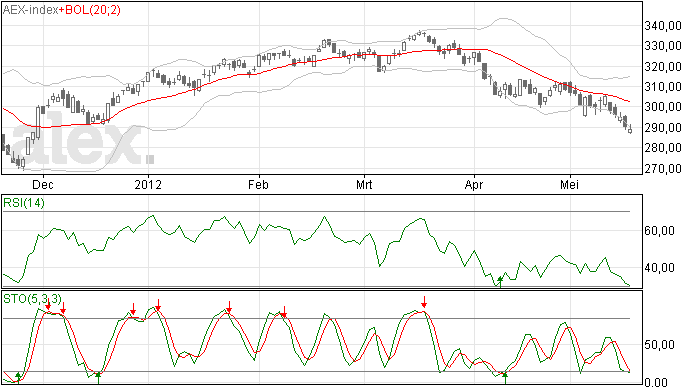The width and height of the screenshot is (690, 387).
Task: Click the 290,00 price axis label
Action: pos(663,128)
